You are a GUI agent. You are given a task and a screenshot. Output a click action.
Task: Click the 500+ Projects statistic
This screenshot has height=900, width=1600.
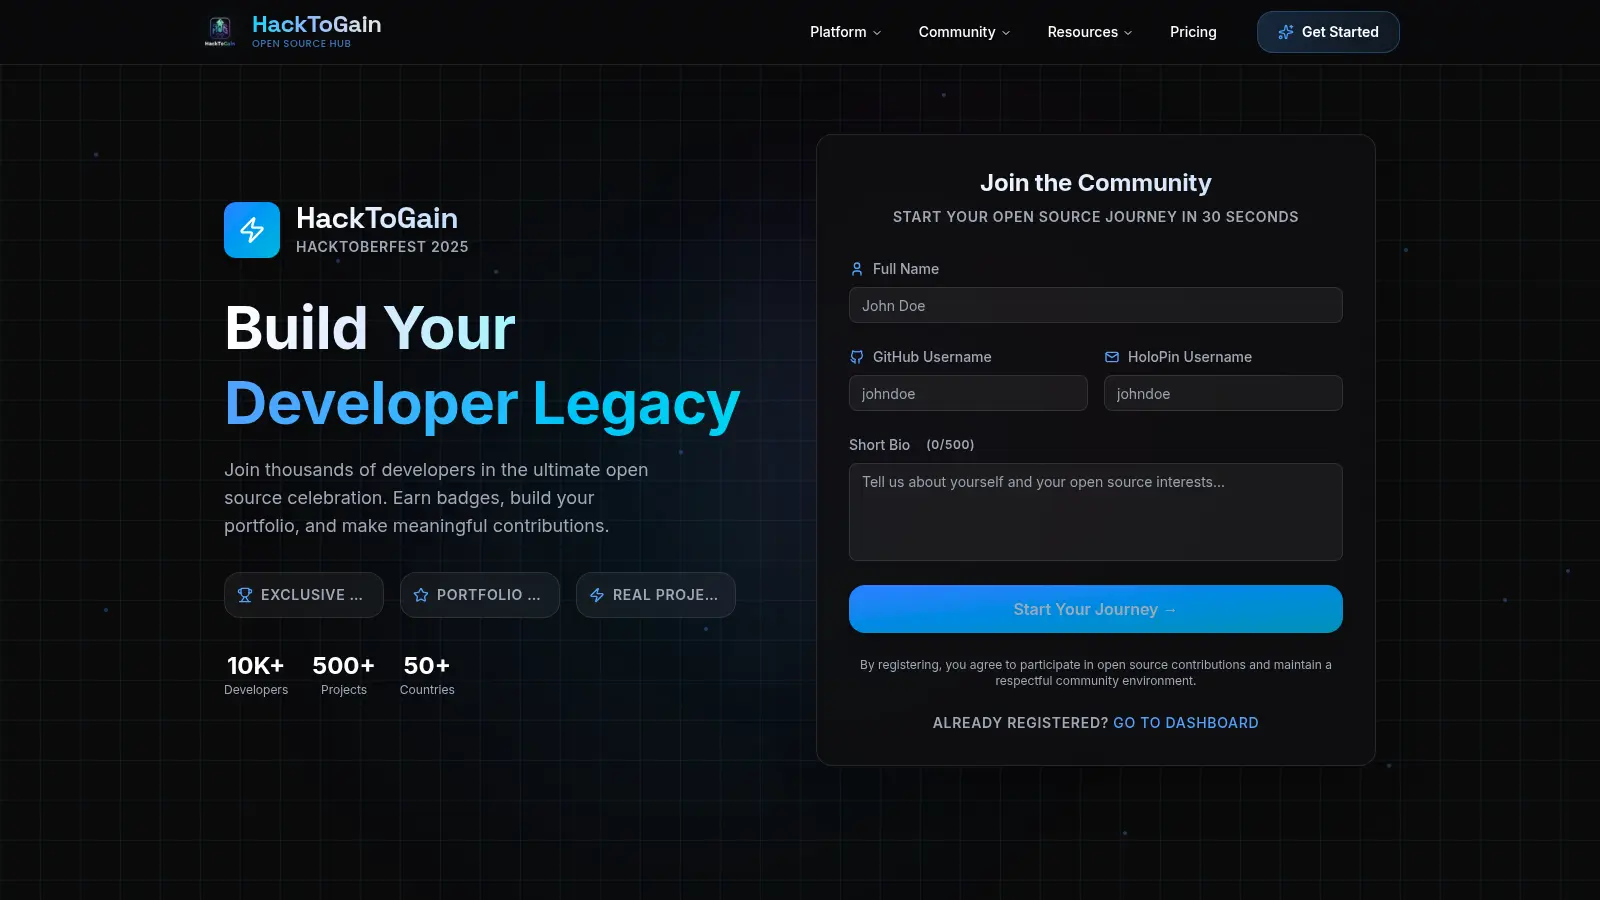click(x=344, y=675)
